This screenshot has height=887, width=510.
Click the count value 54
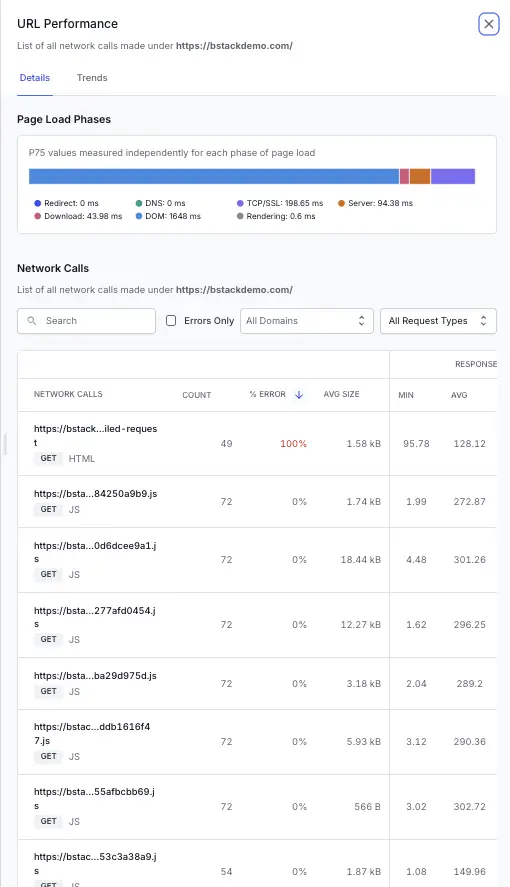point(226,872)
